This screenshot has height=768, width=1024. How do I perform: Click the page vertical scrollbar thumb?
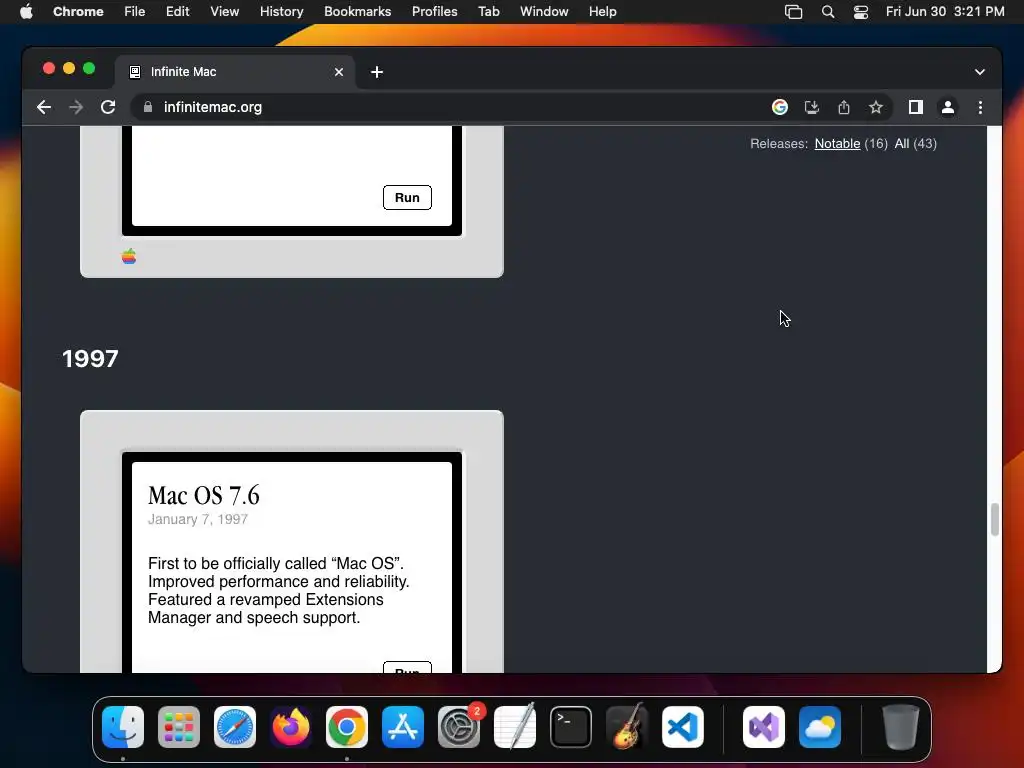click(995, 519)
